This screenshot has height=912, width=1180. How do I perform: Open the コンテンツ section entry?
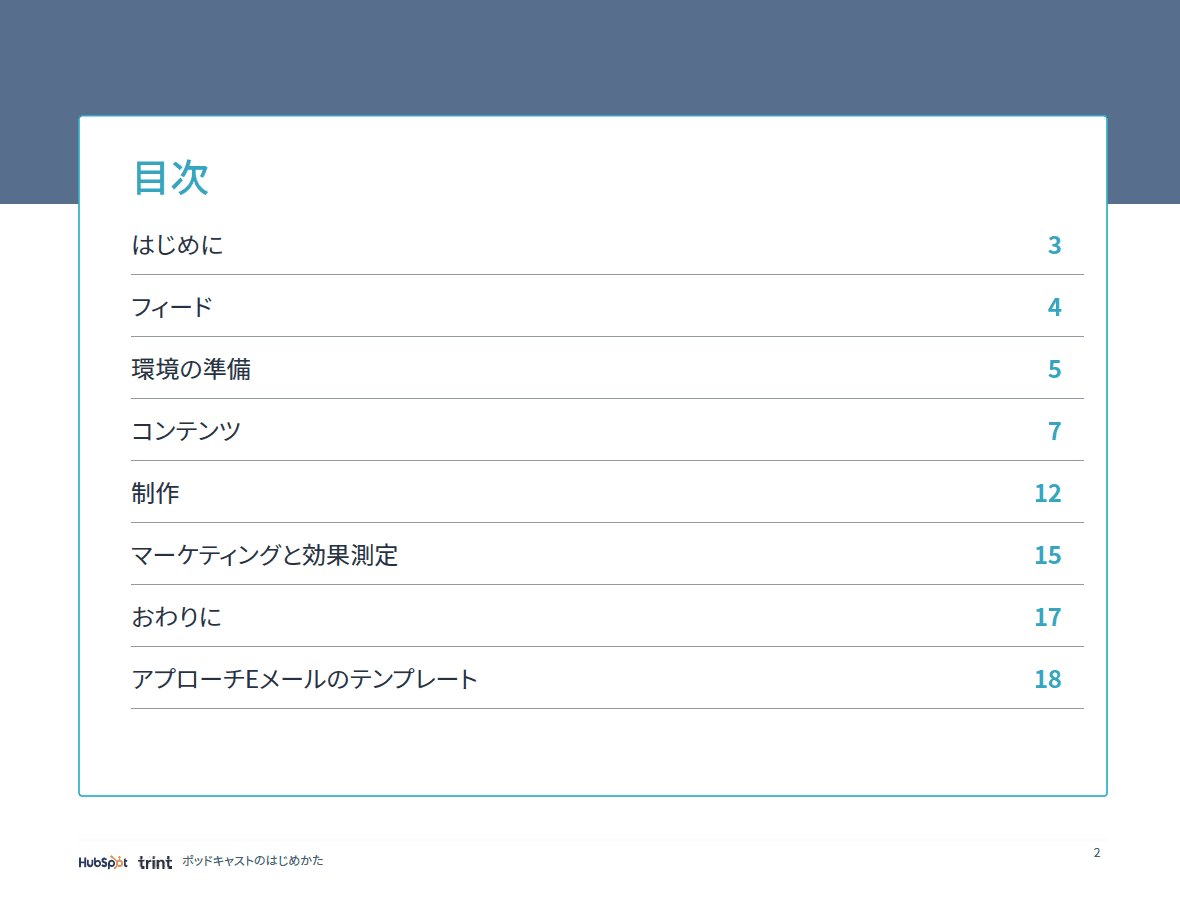186,431
